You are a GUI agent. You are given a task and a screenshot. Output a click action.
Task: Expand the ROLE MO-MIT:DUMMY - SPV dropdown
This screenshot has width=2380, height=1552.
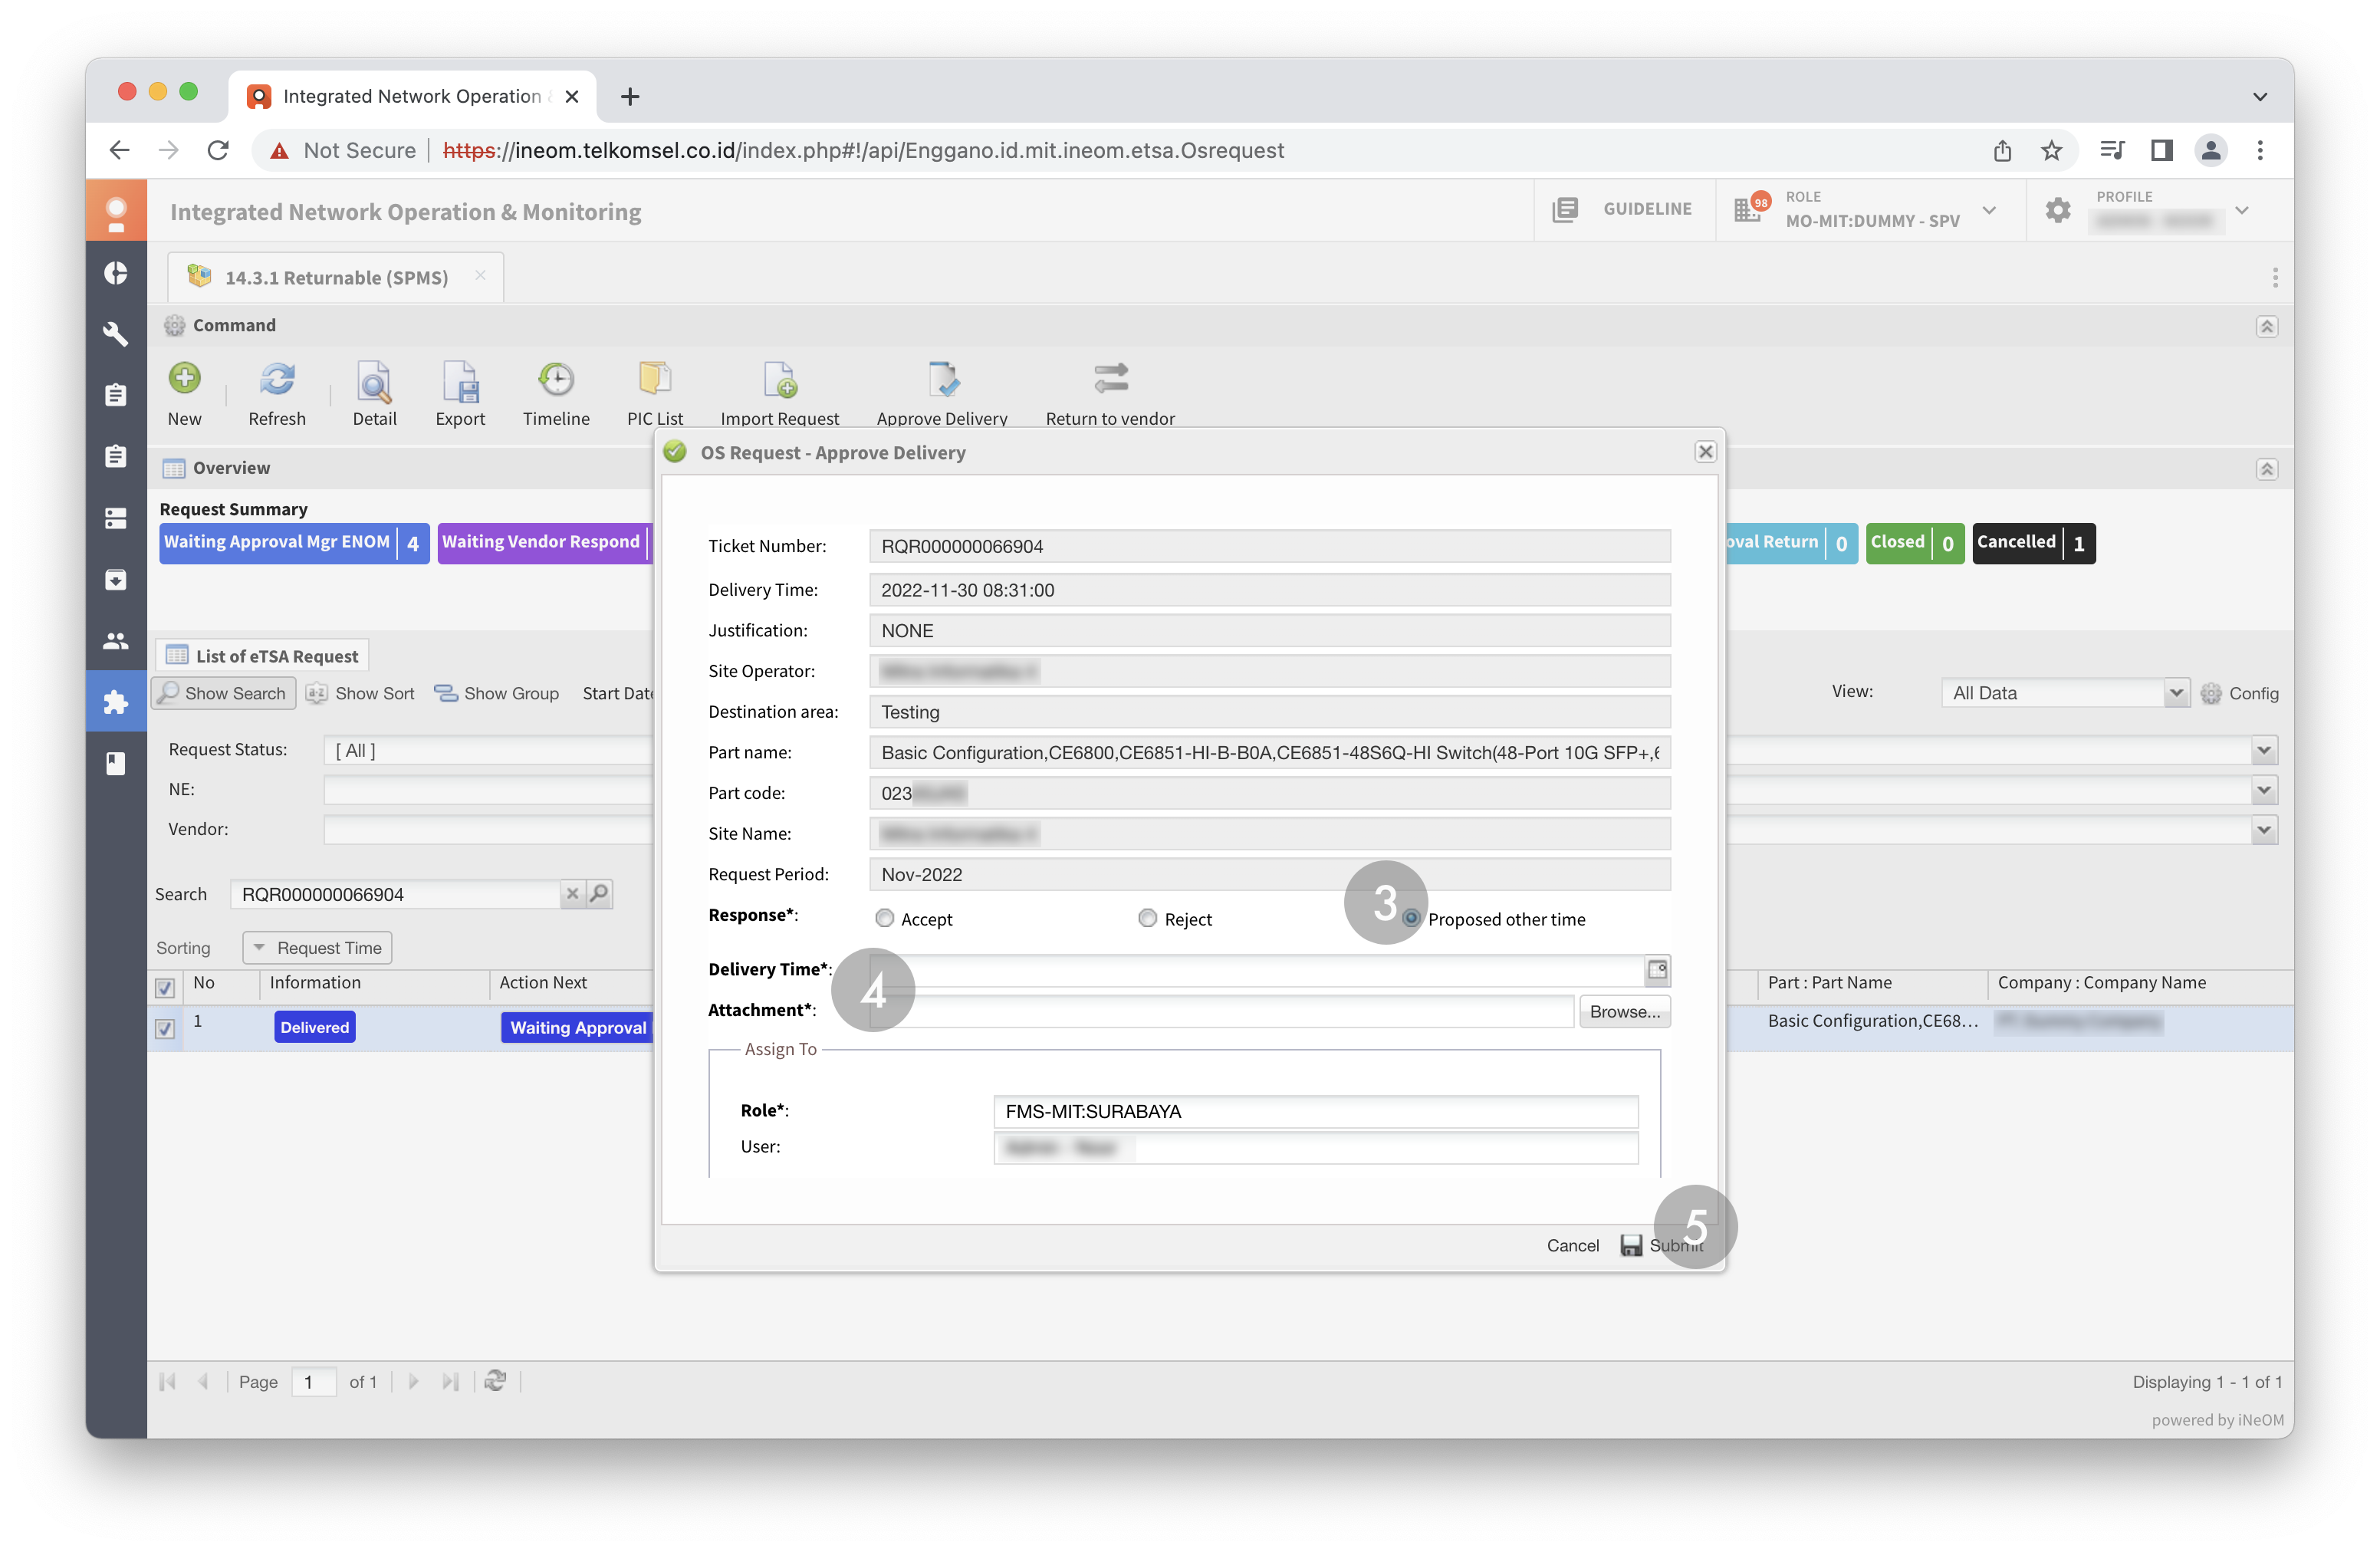tap(1989, 210)
